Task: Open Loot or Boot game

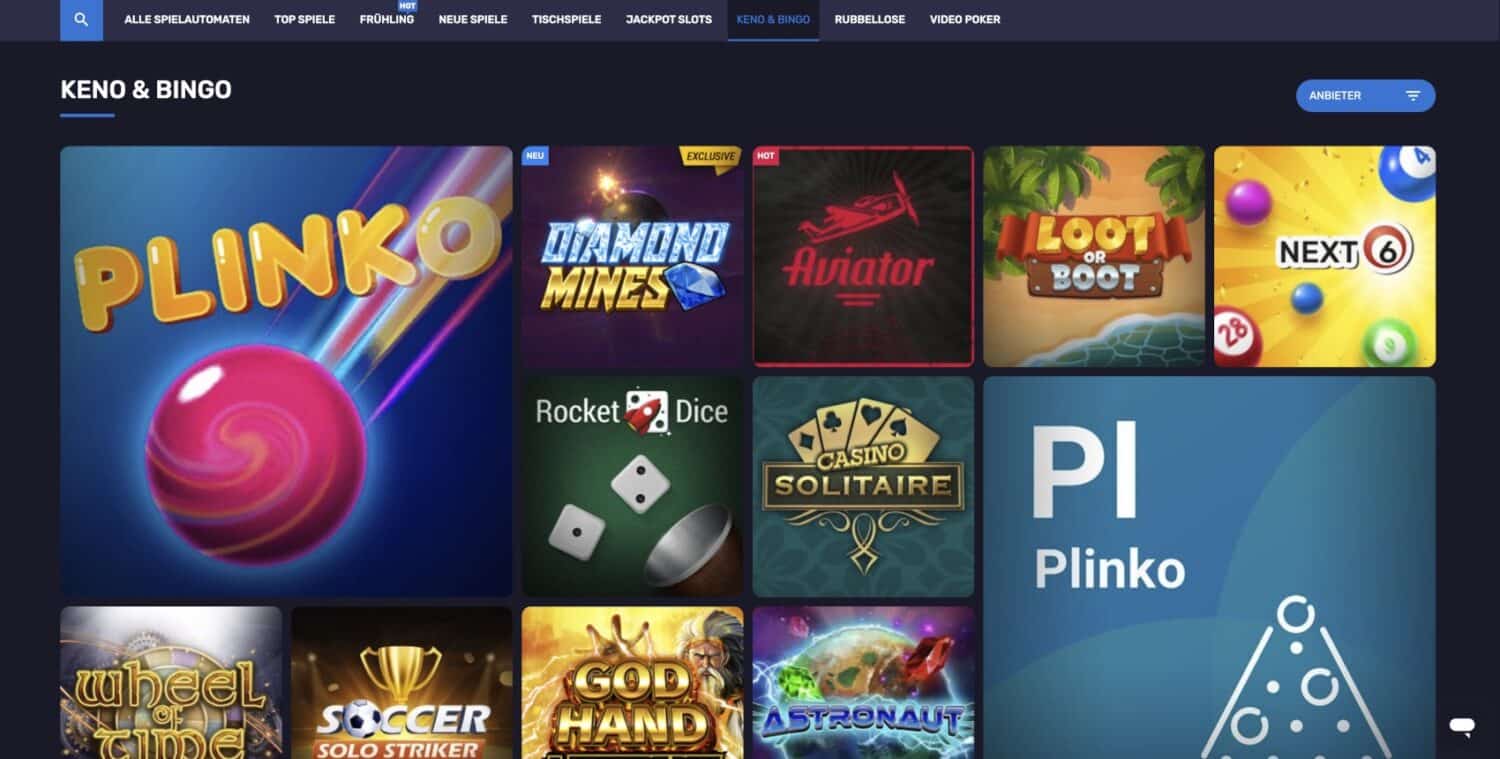Action: pyautogui.click(x=1094, y=257)
